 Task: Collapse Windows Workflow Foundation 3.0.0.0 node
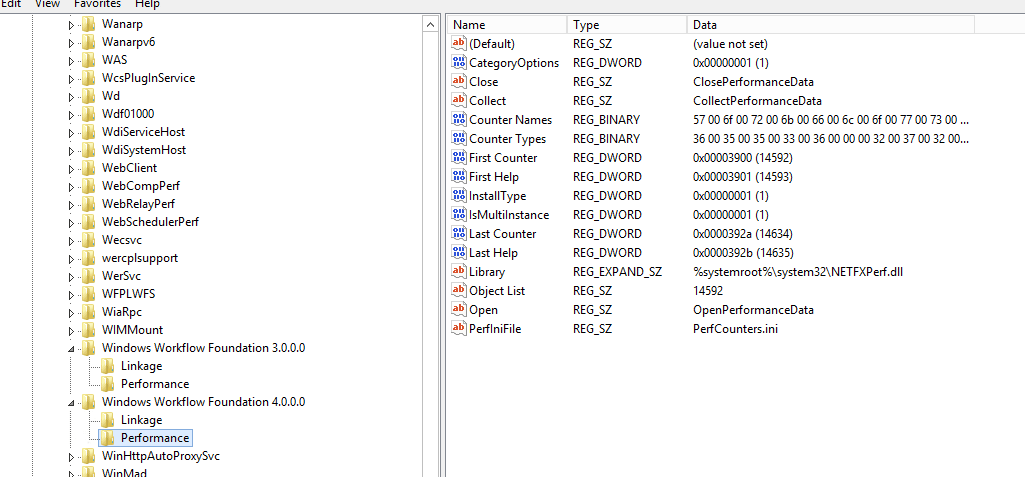click(72, 348)
